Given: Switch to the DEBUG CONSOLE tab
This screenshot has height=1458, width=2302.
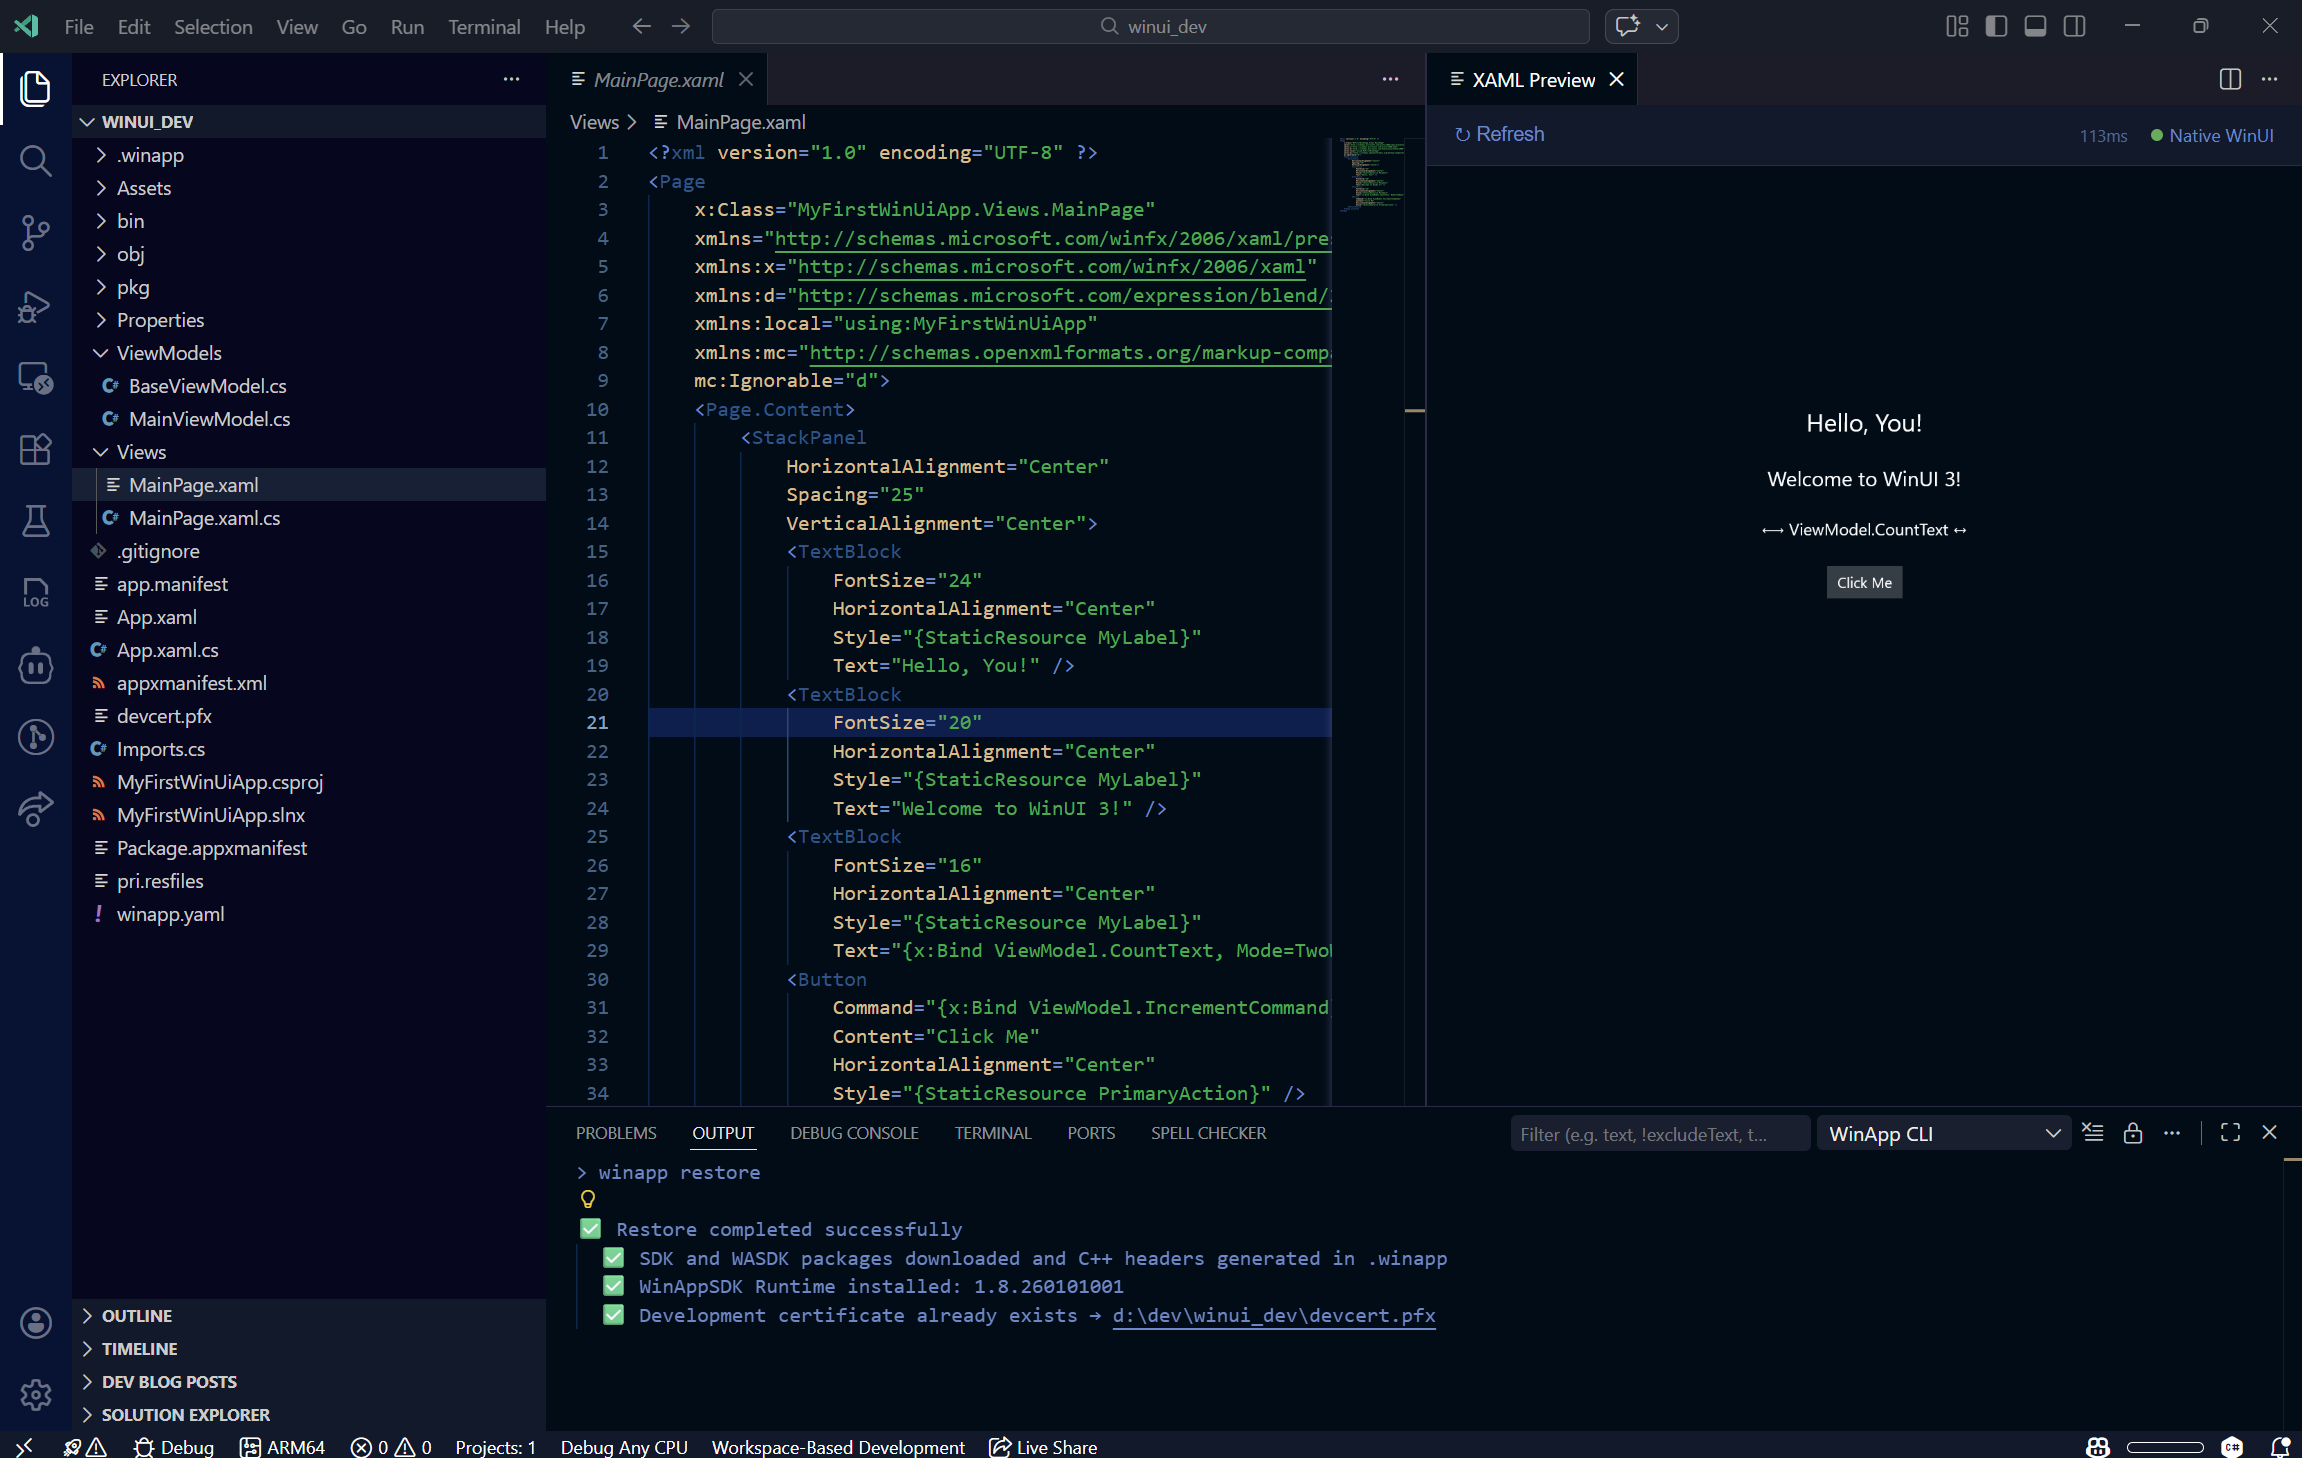Looking at the screenshot, I should [x=853, y=1133].
